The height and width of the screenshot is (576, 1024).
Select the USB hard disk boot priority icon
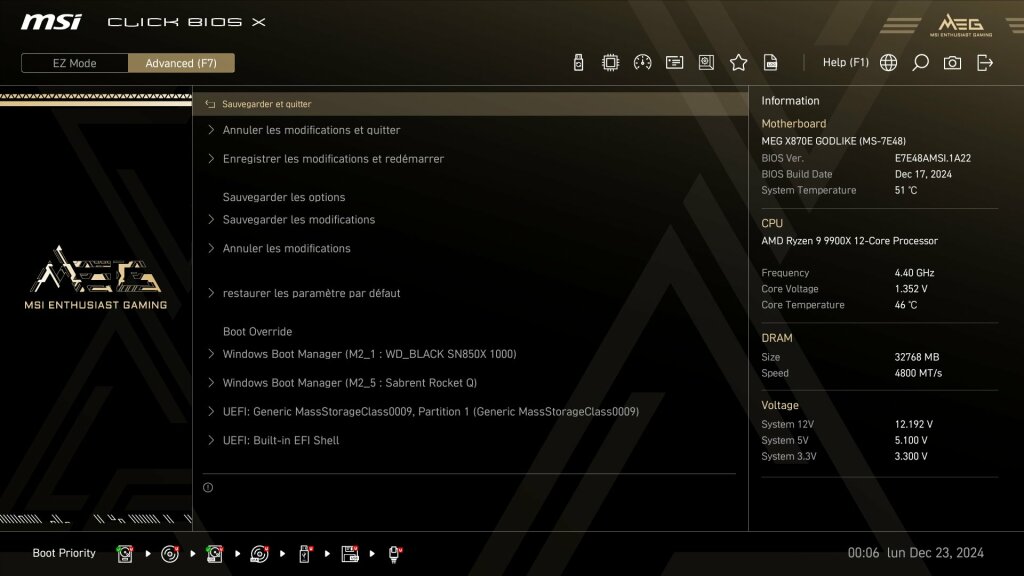(214, 554)
